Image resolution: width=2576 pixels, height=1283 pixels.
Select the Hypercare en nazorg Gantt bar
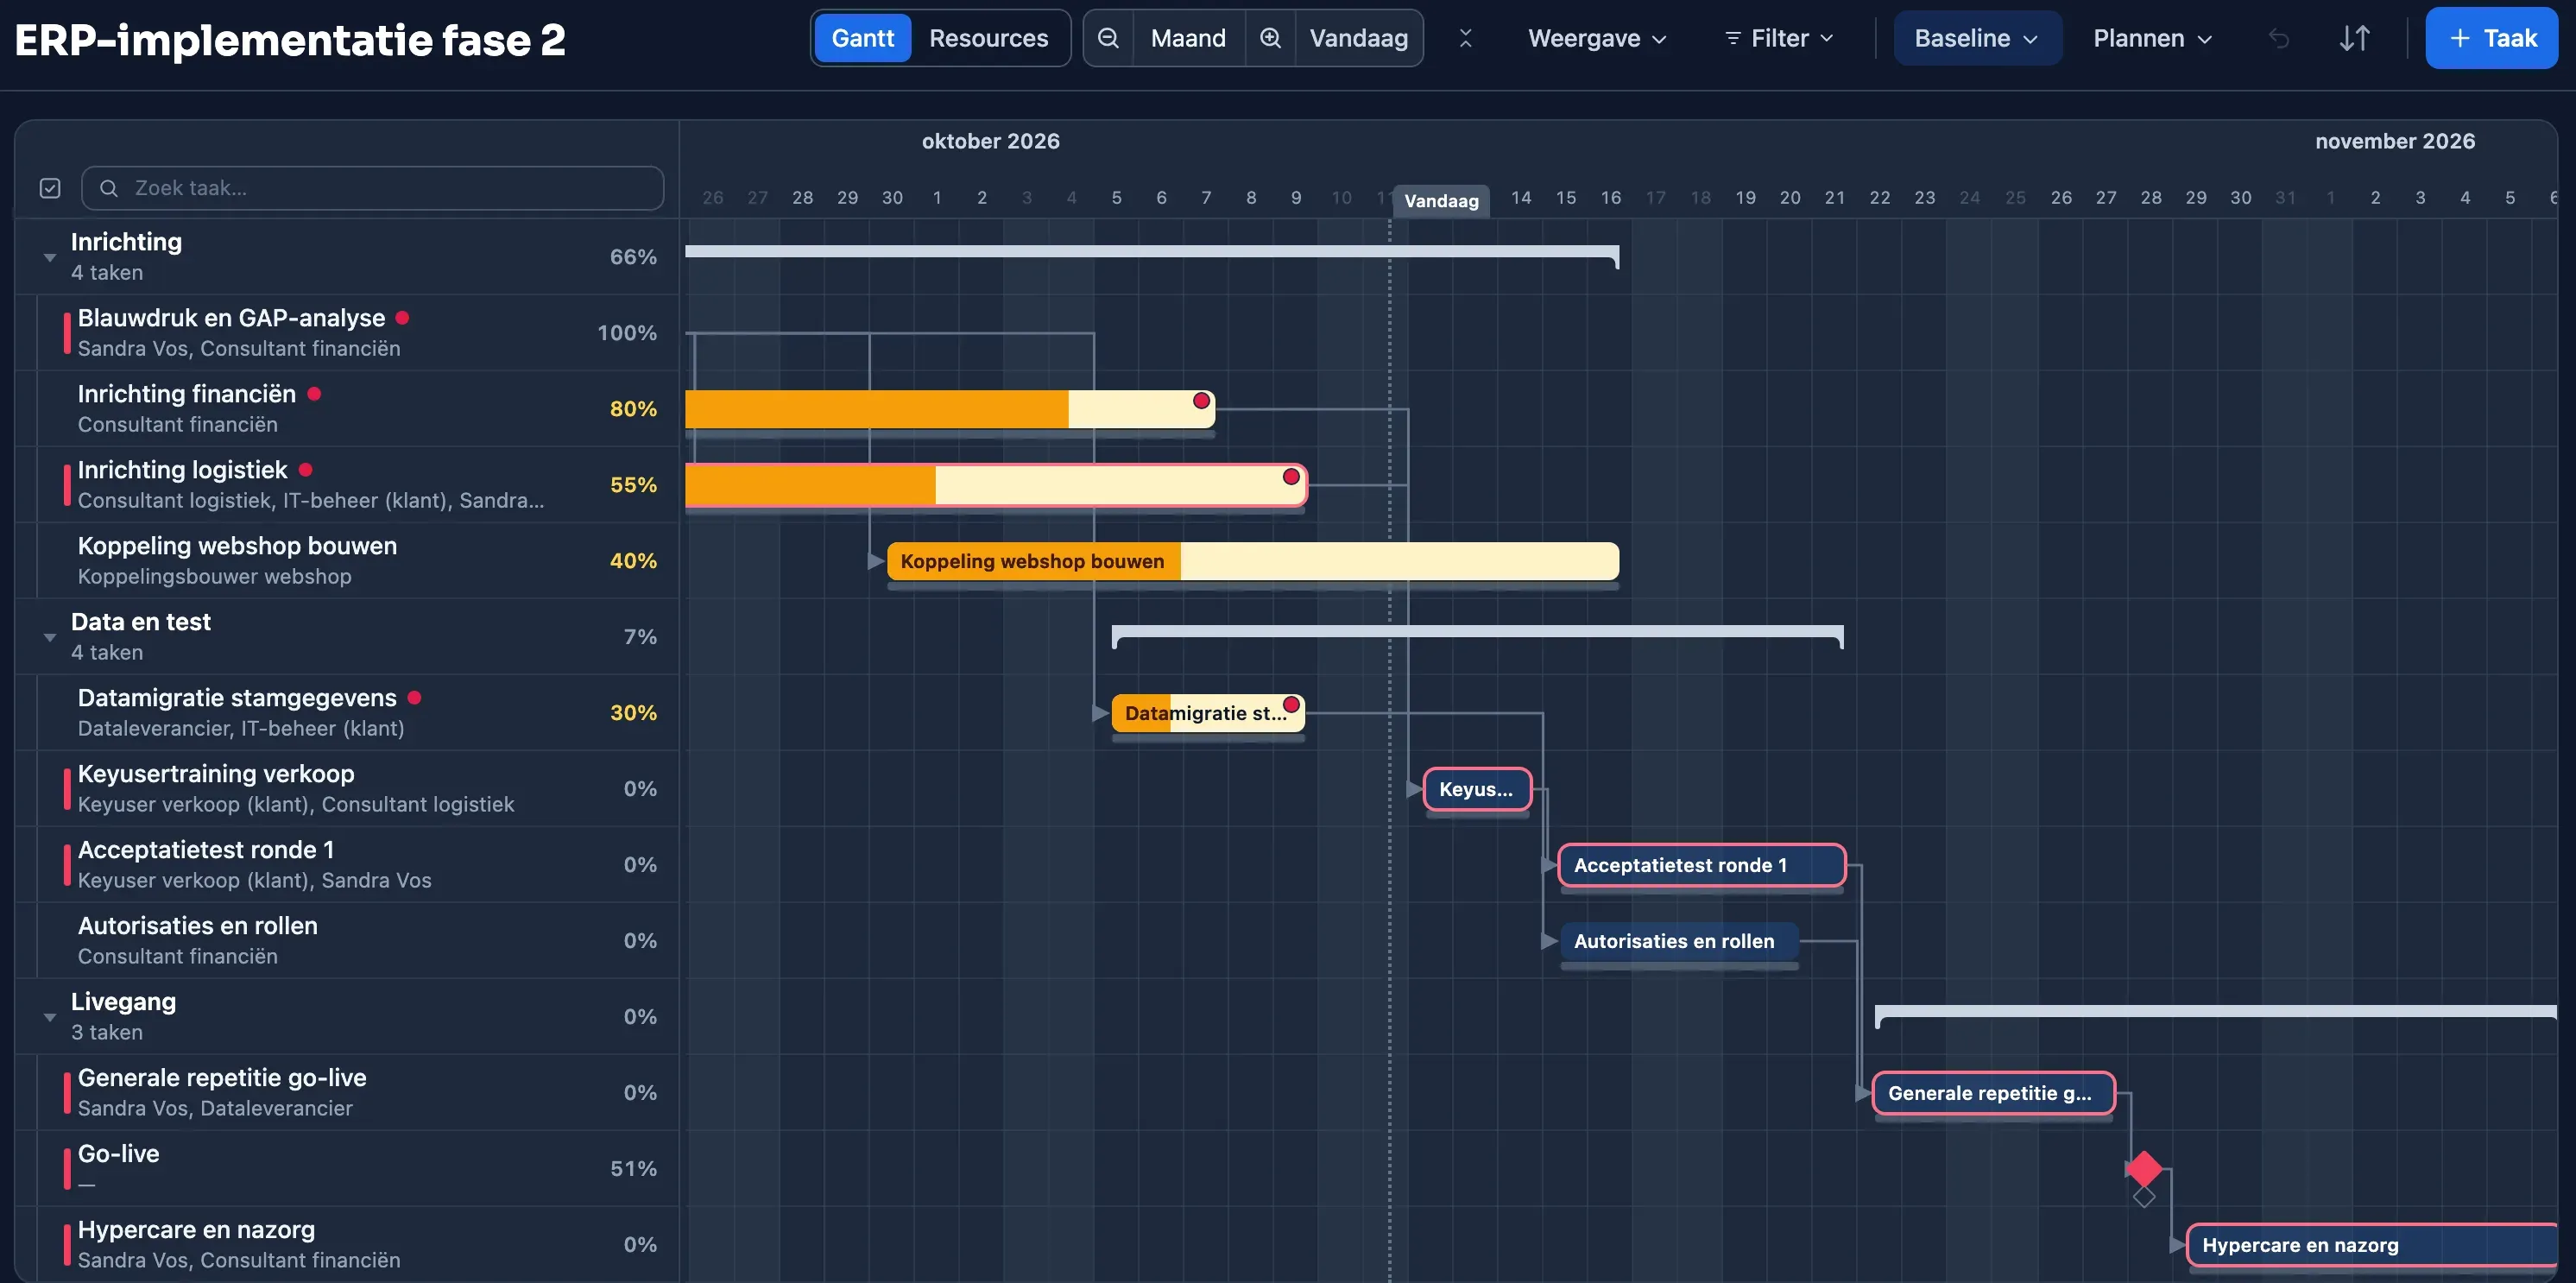2373,1245
